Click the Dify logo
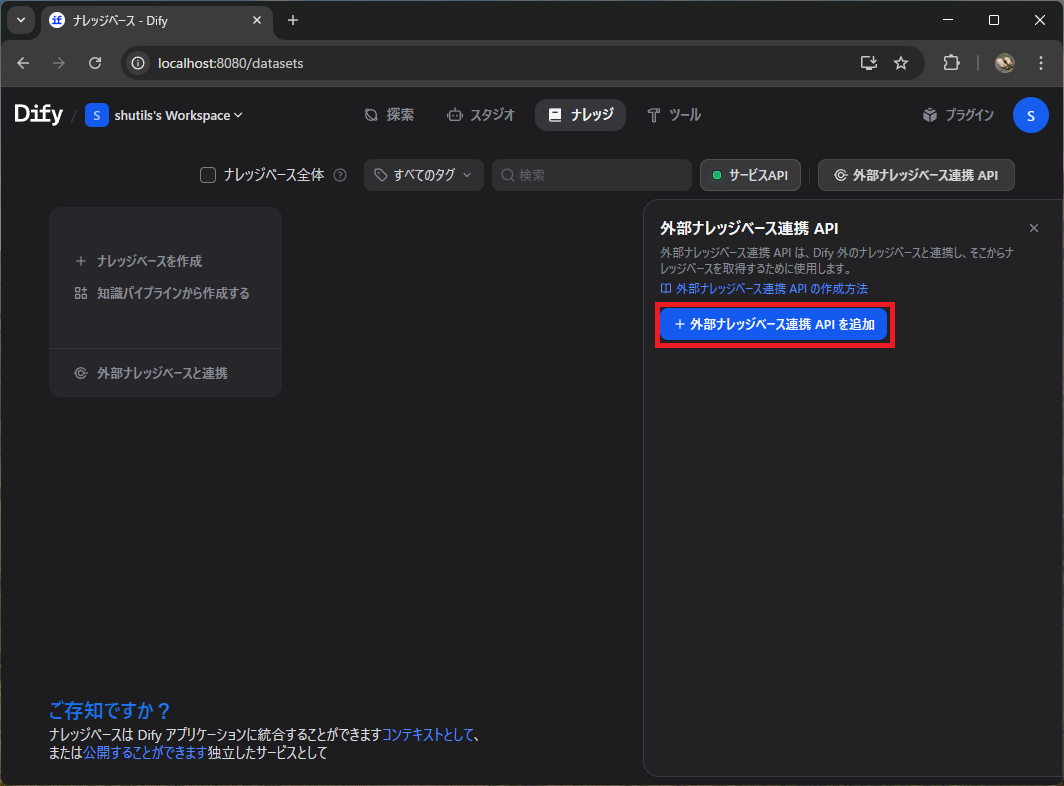Image resolution: width=1064 pixels, height=786 pixels. [37, 114]
